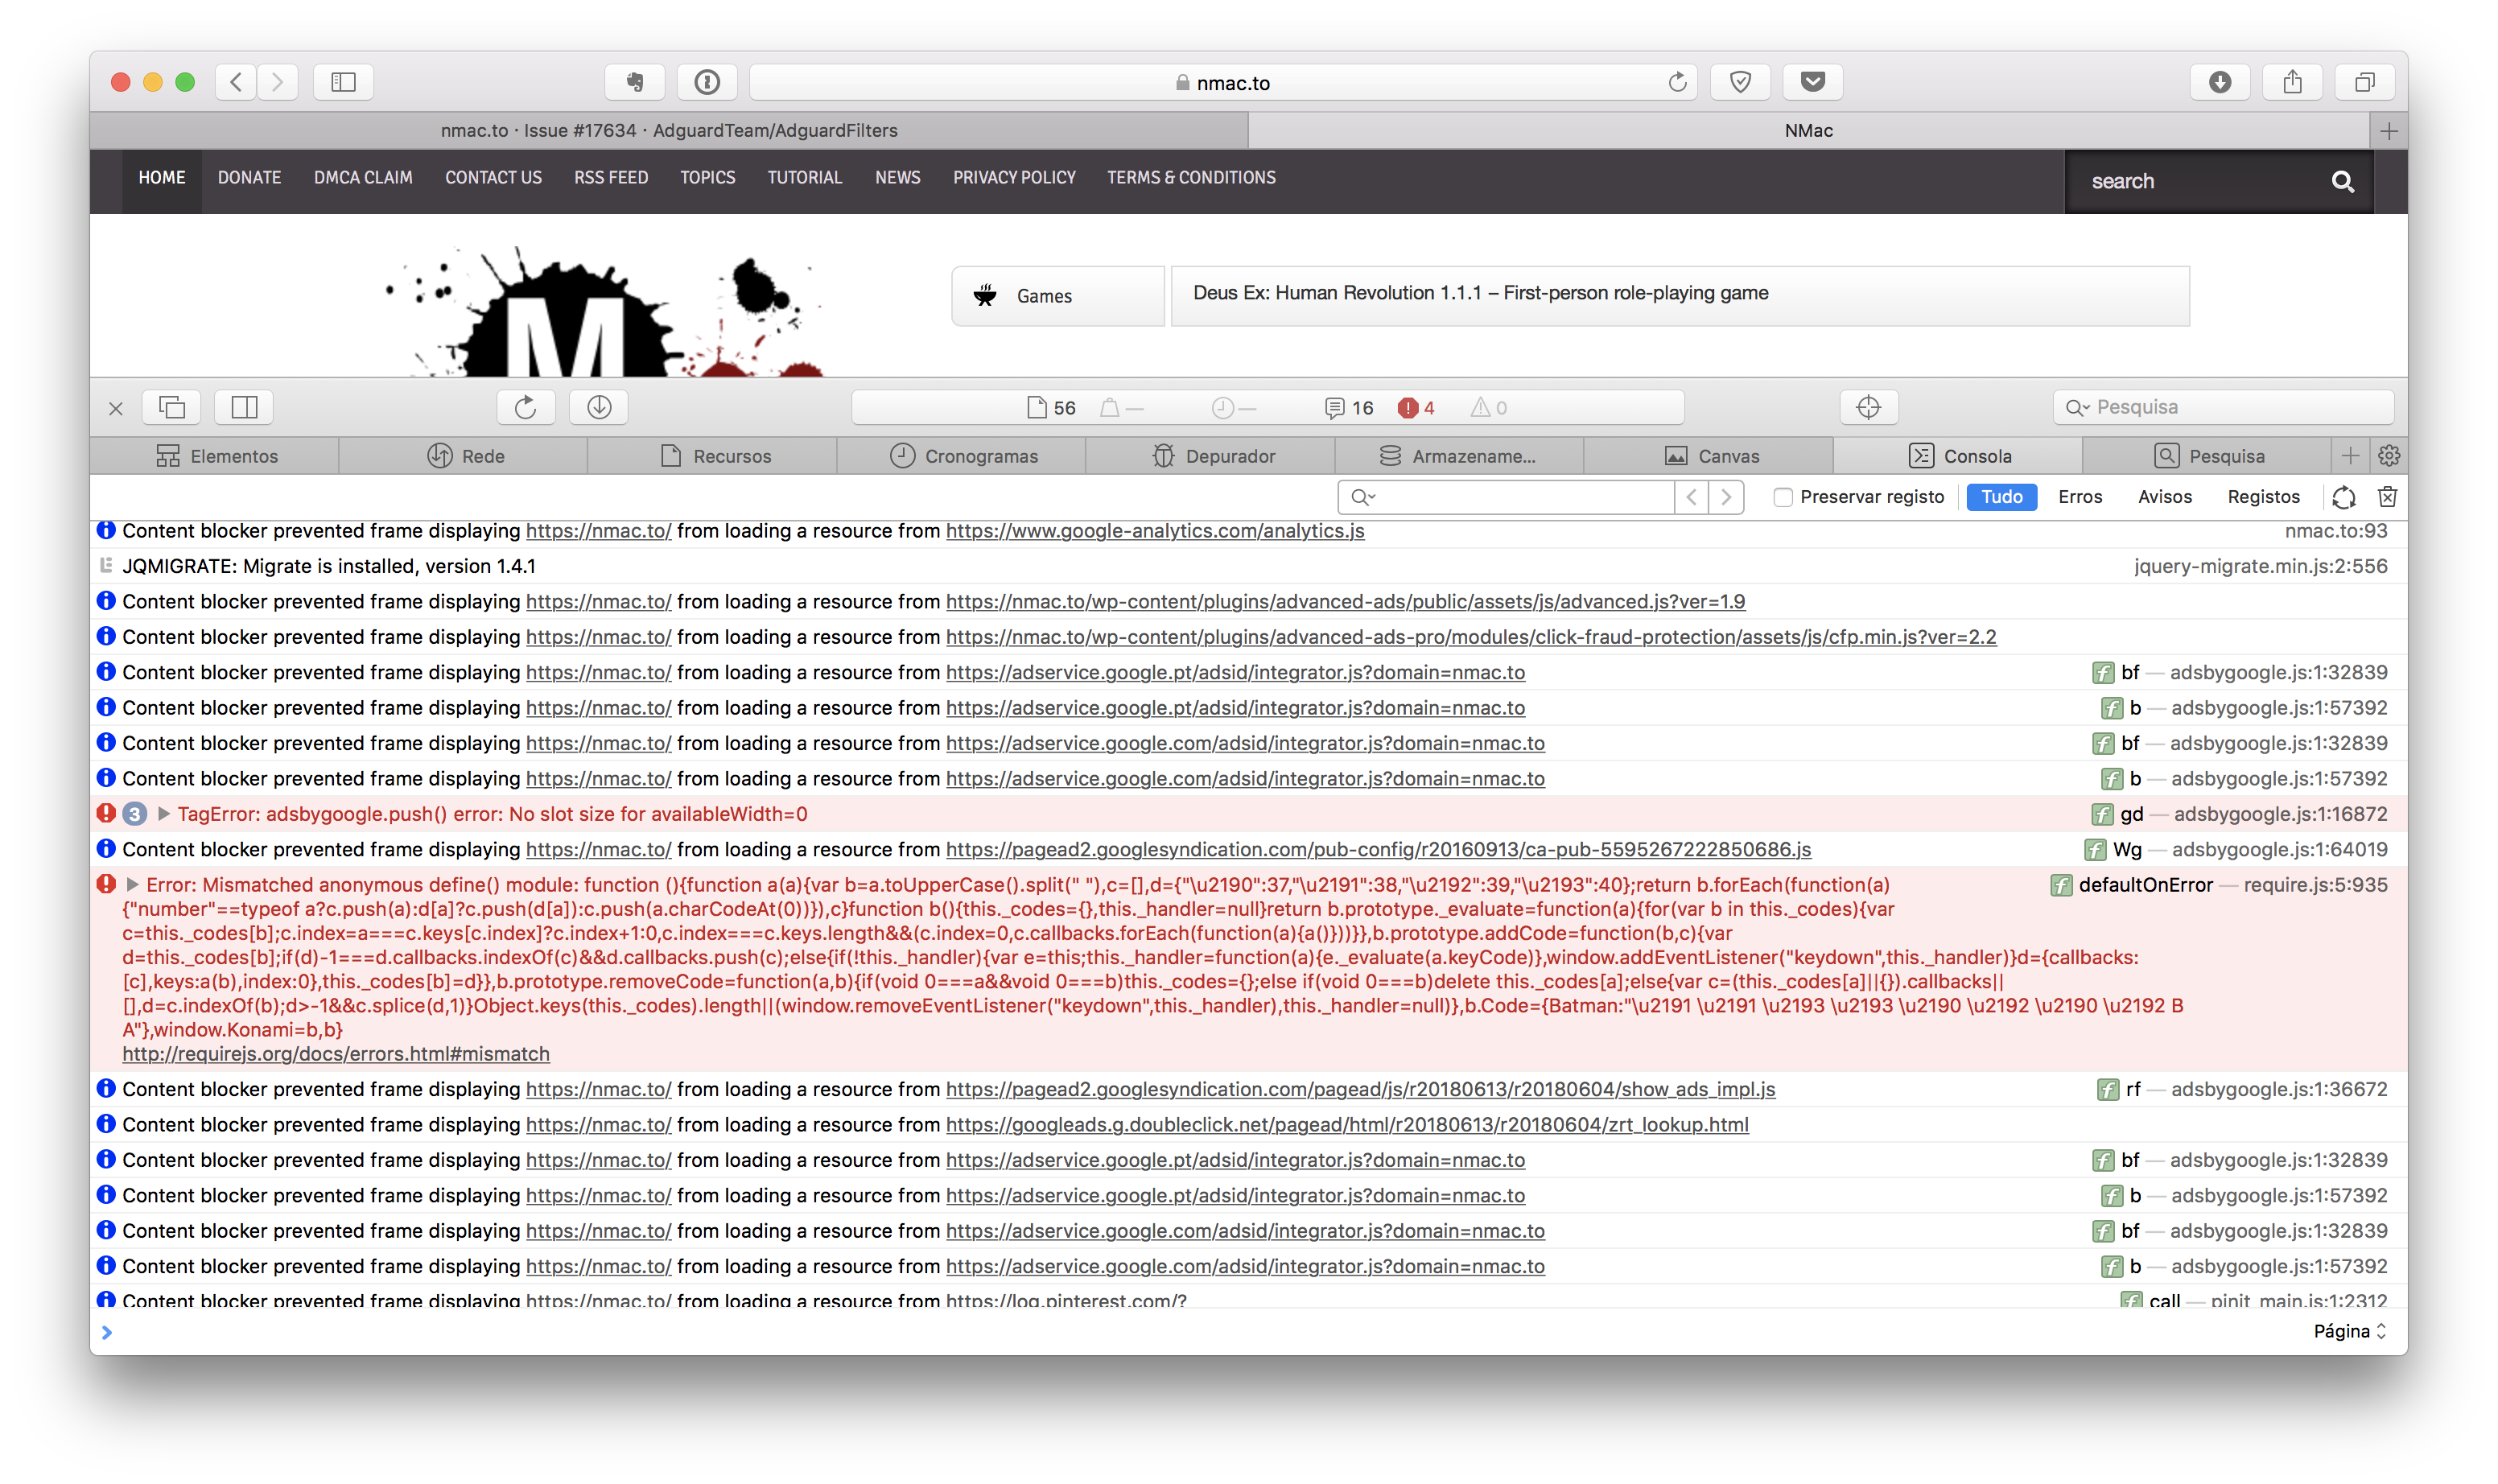
Task: Click the split console view icon
Action: click(243, 407)
